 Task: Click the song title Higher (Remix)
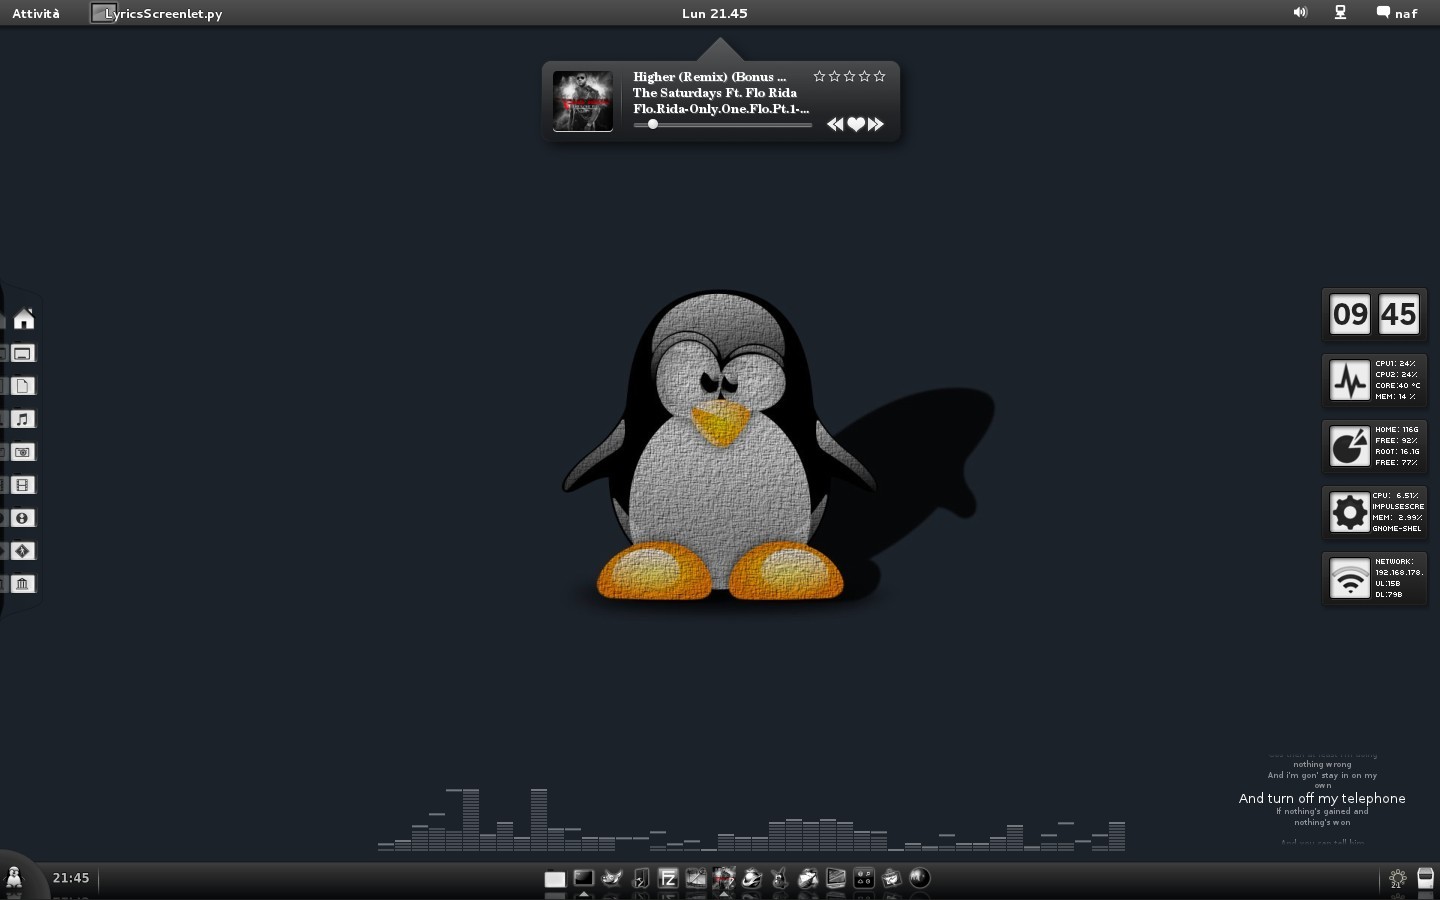[x=710, y=77]
